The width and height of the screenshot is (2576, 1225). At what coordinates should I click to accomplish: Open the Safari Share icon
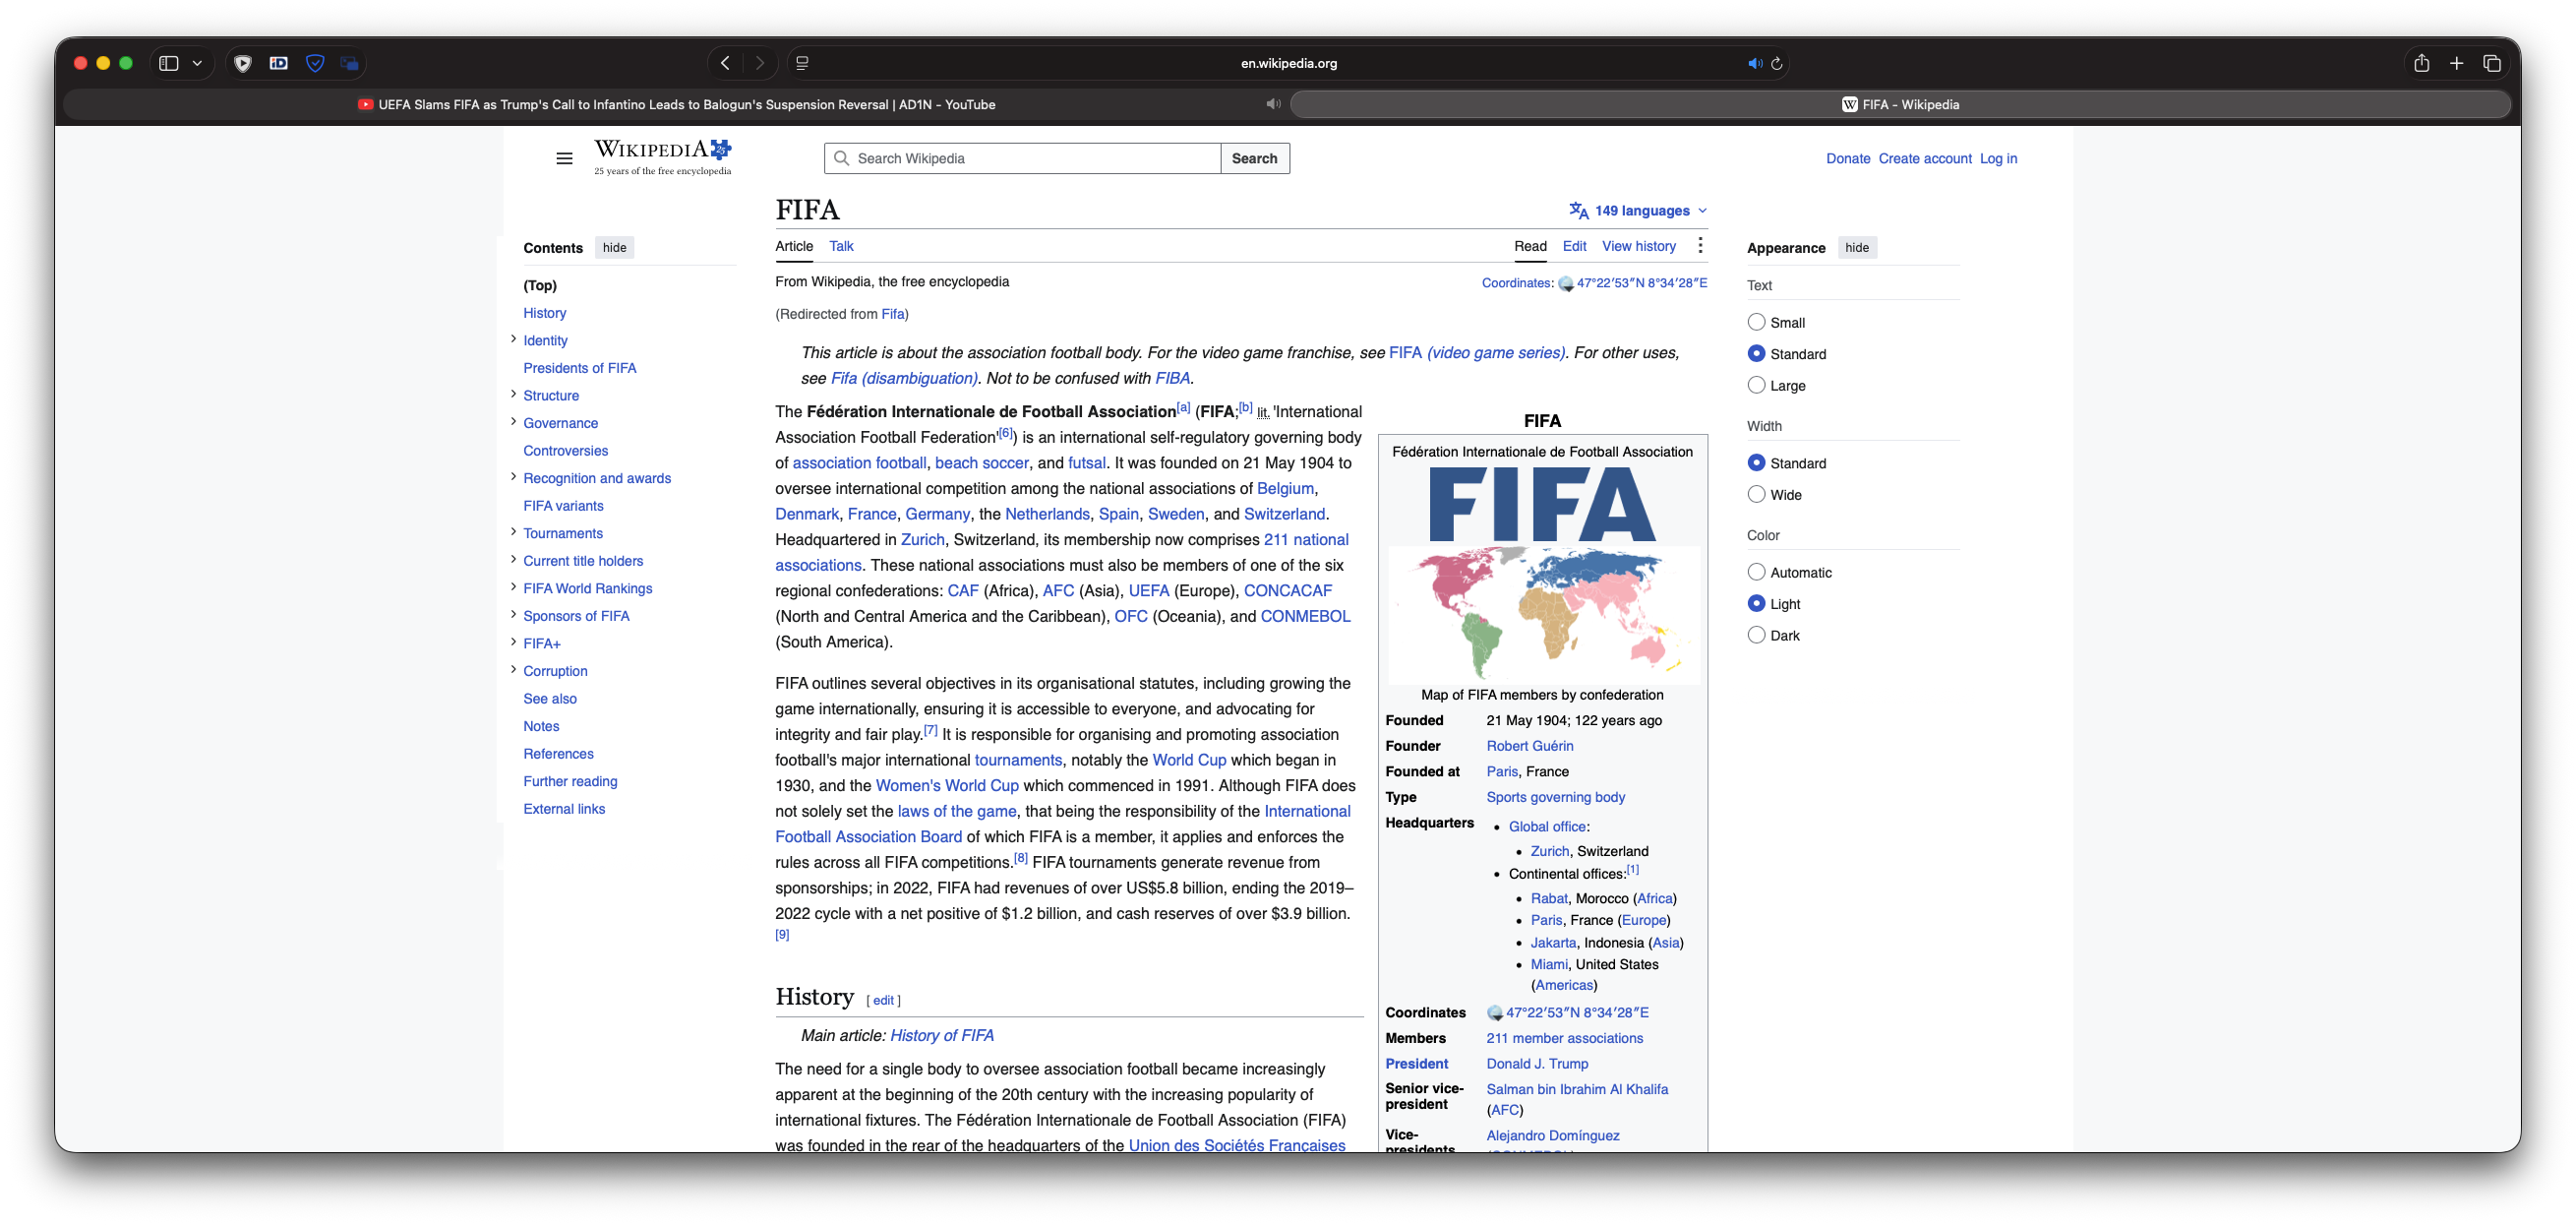click(2421, 63)
